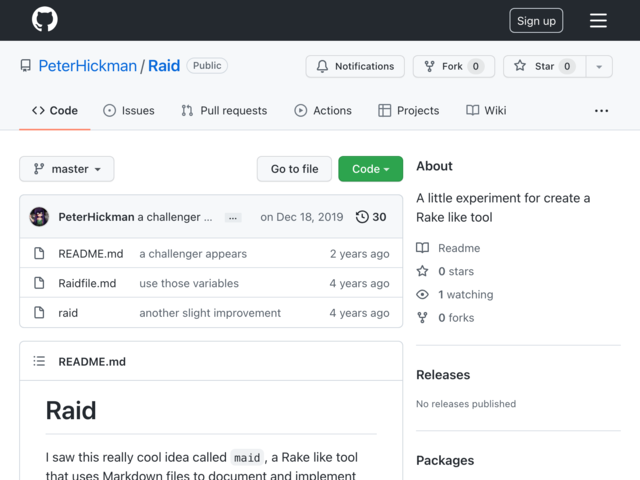Image resolution: width=640 pixels, height=480 pixels.
Task: Click '4 years ago' on raid row
Action: tap(360, 313)
